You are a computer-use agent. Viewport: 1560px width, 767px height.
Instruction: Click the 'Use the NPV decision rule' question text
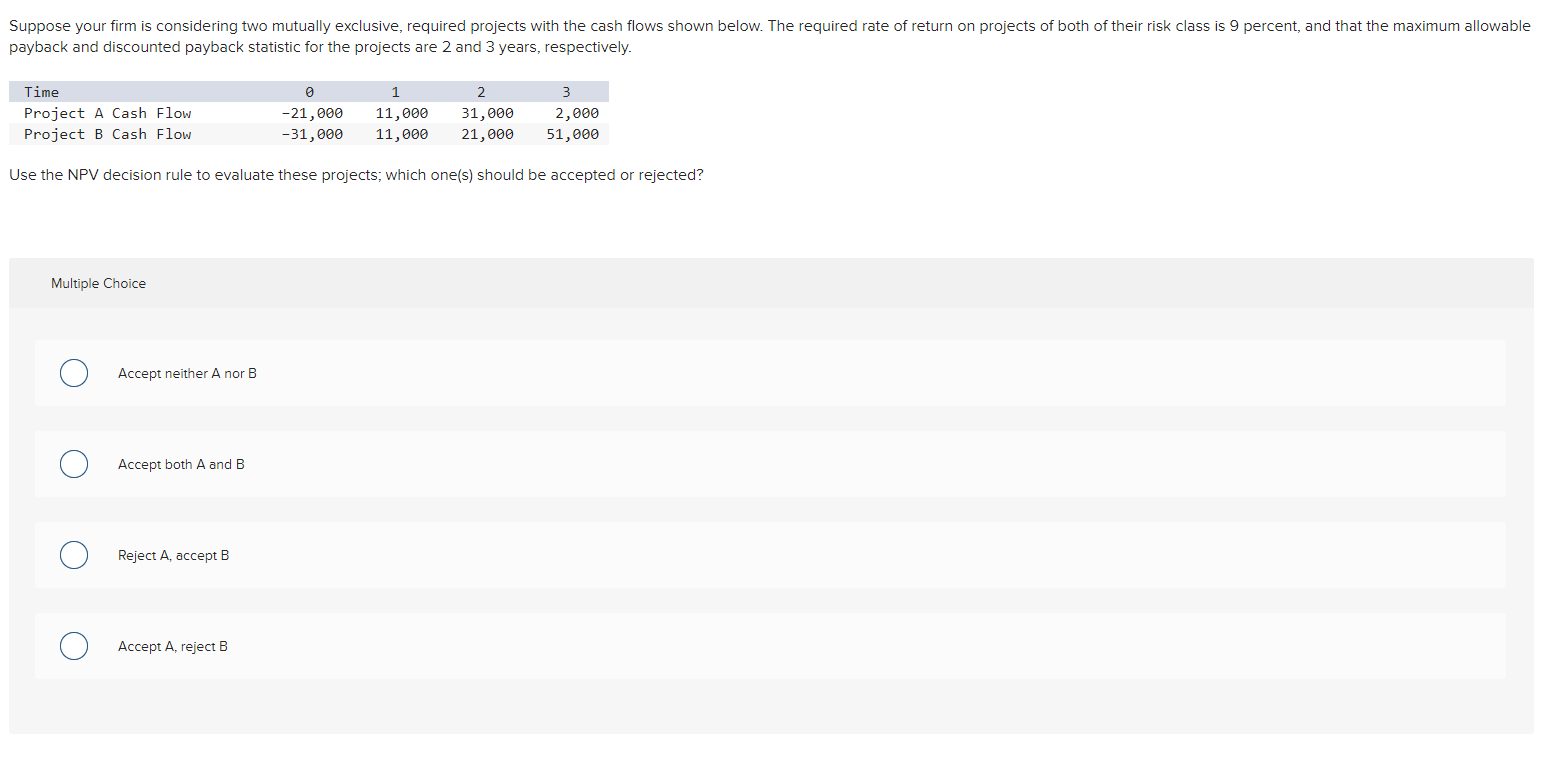[x=356, y=175]
